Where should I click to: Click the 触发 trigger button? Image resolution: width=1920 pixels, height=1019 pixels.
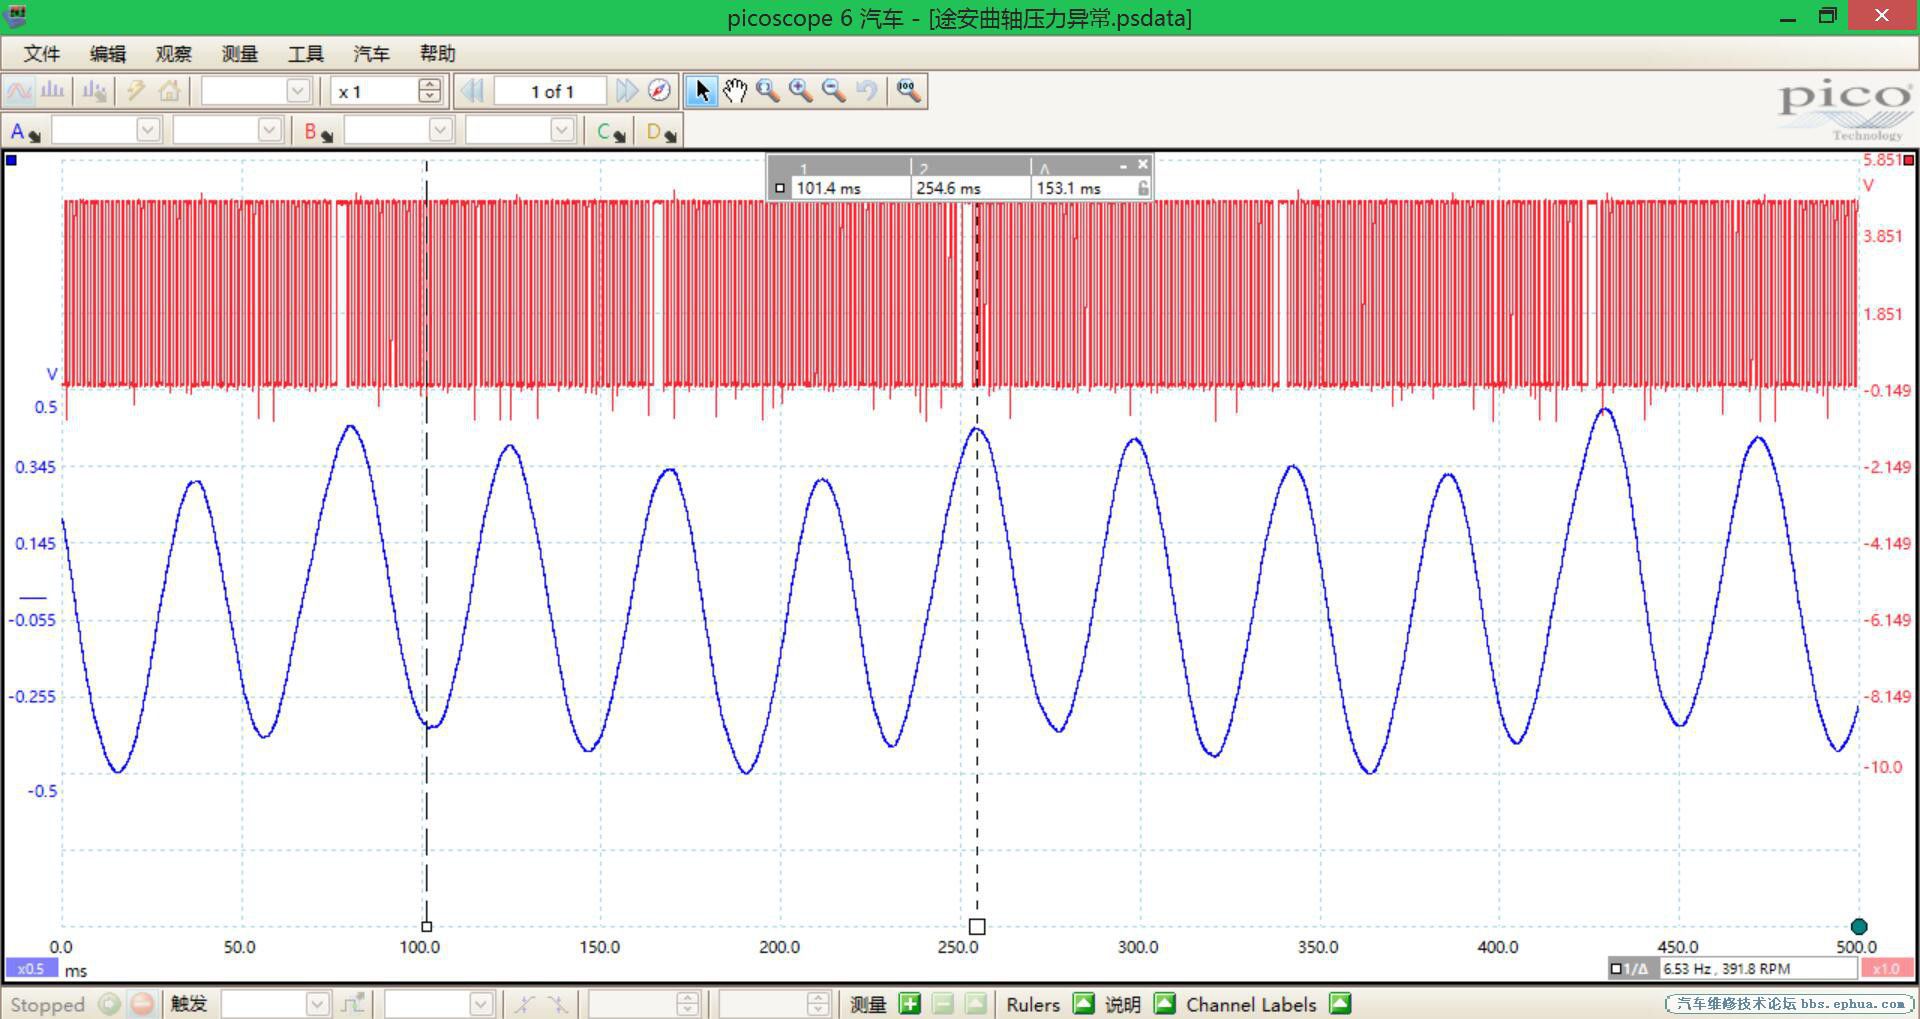coord(189,1004)
